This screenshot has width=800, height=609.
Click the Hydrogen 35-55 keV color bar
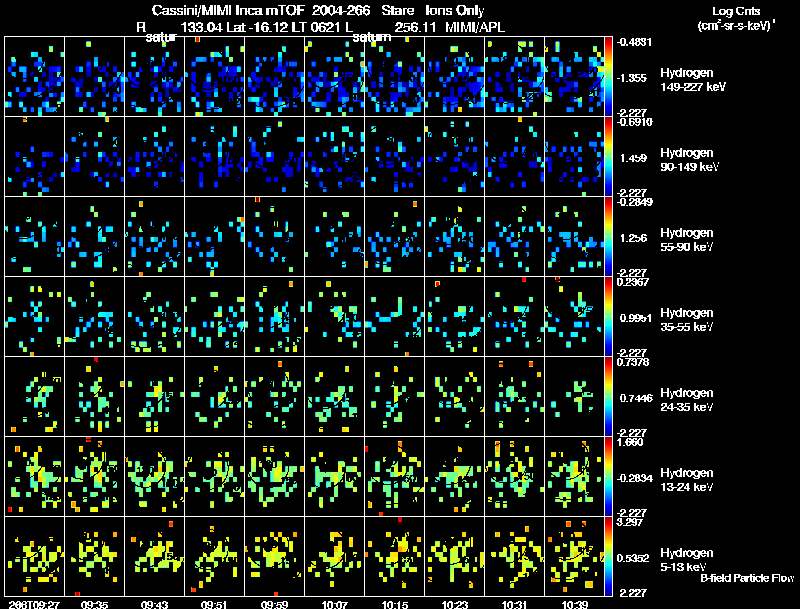click(x=608, y=317)
